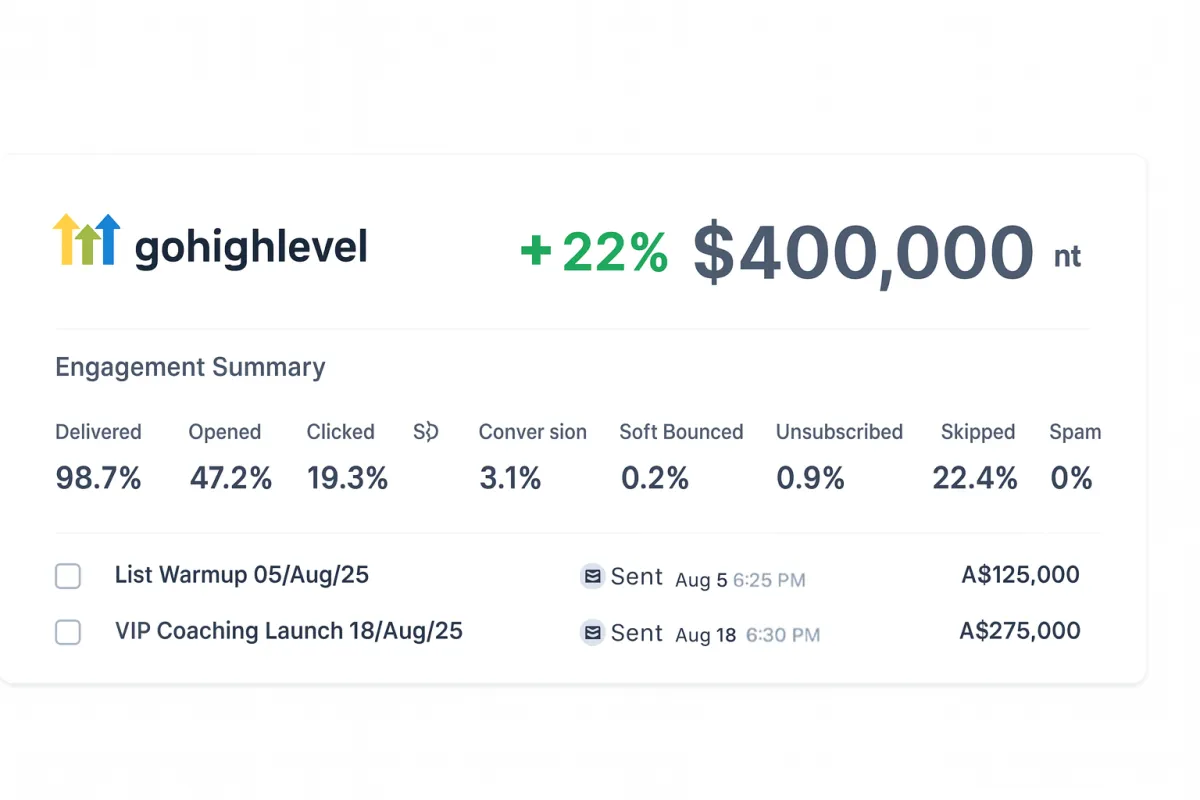Select the Skipped 22.4% metric

975,478
